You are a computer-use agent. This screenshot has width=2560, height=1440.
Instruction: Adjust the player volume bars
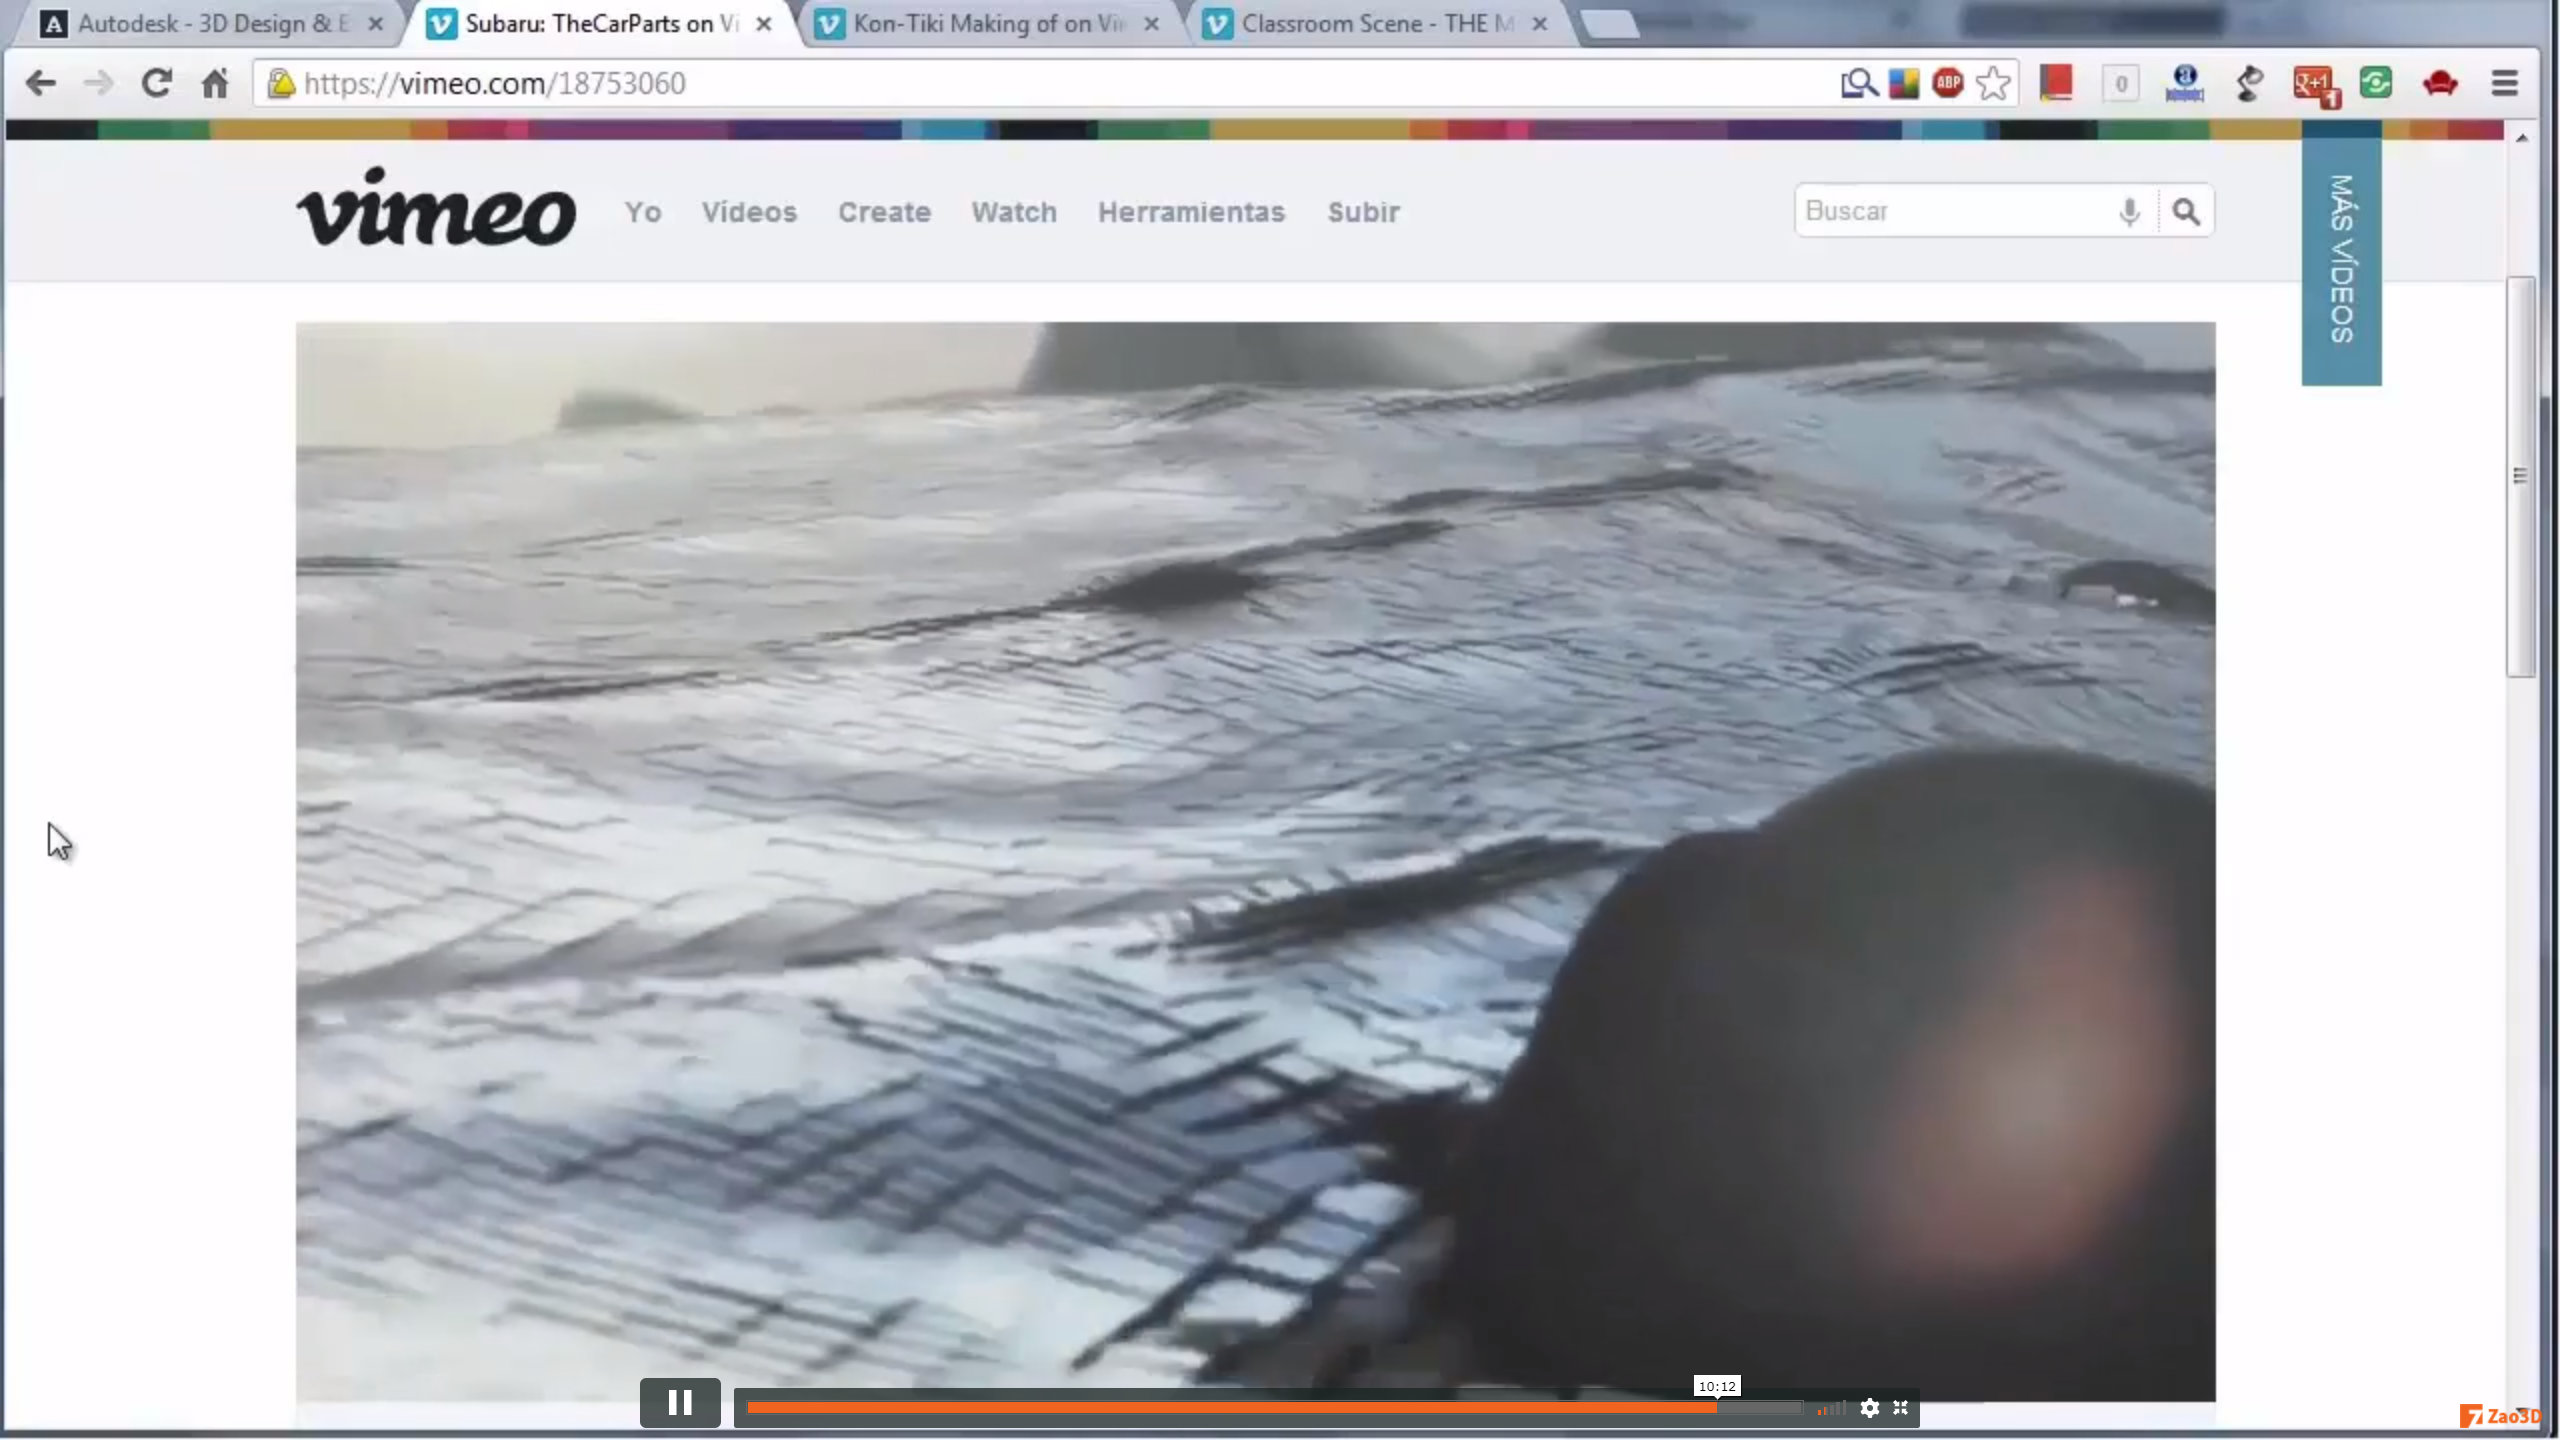pyautogui.click(x=1831, y=1408)
